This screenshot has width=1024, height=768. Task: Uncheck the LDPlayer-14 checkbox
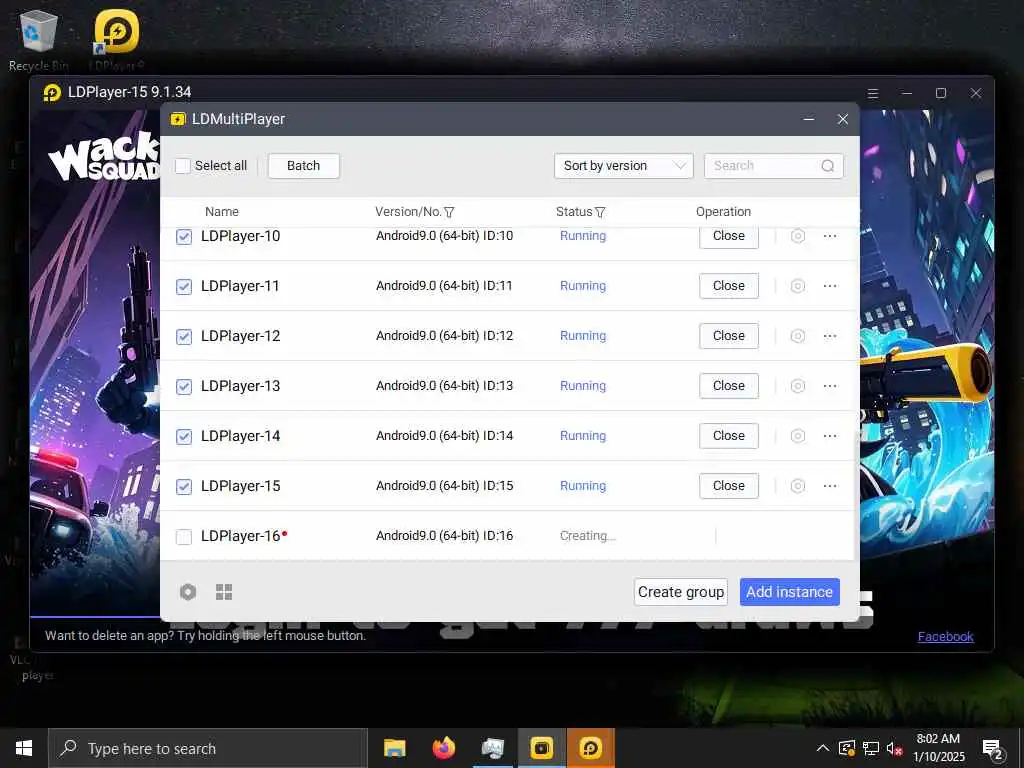pos(184,436)
